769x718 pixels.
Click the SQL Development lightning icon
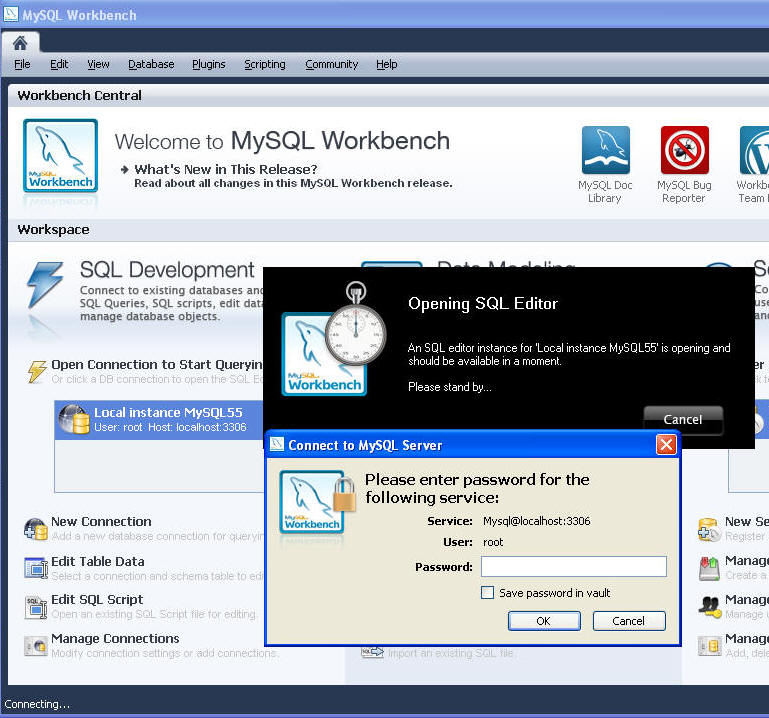(x=45, y=284)
